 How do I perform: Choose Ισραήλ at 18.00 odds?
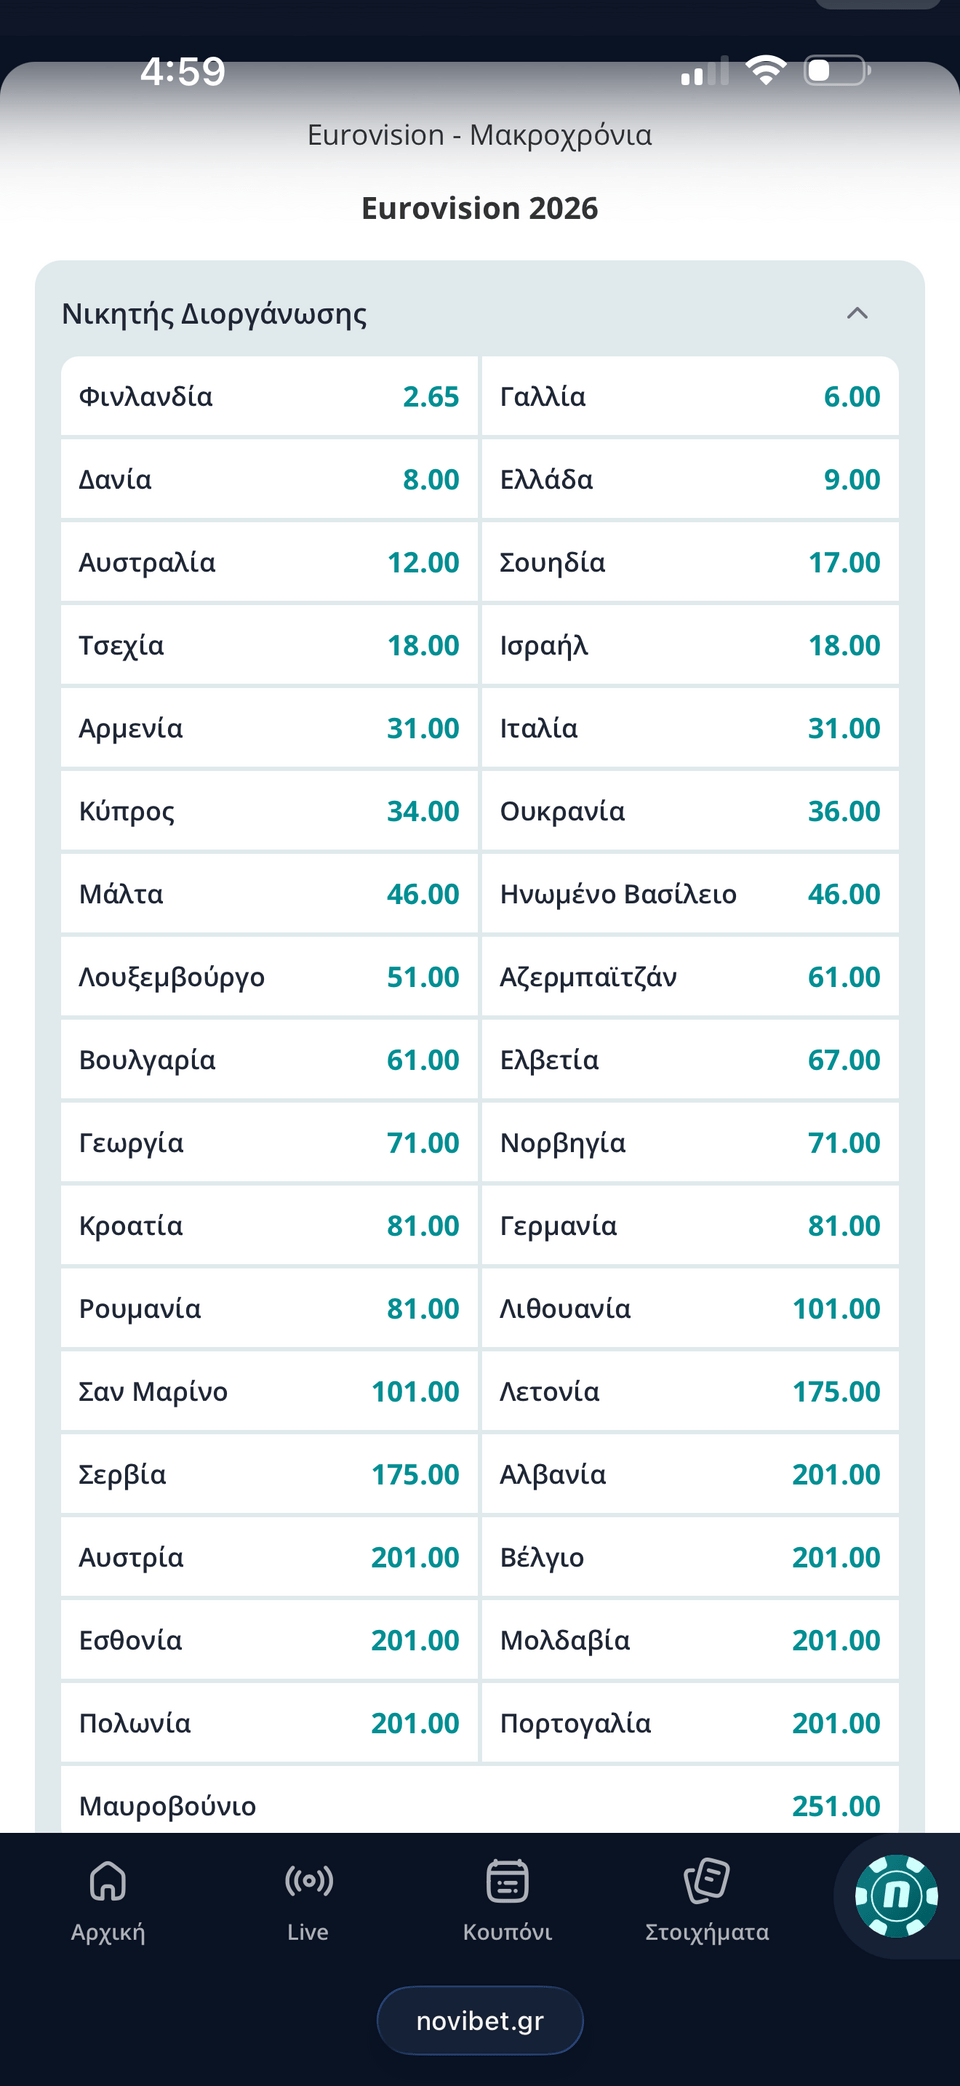pyautogui.click(x=690, y=646)
